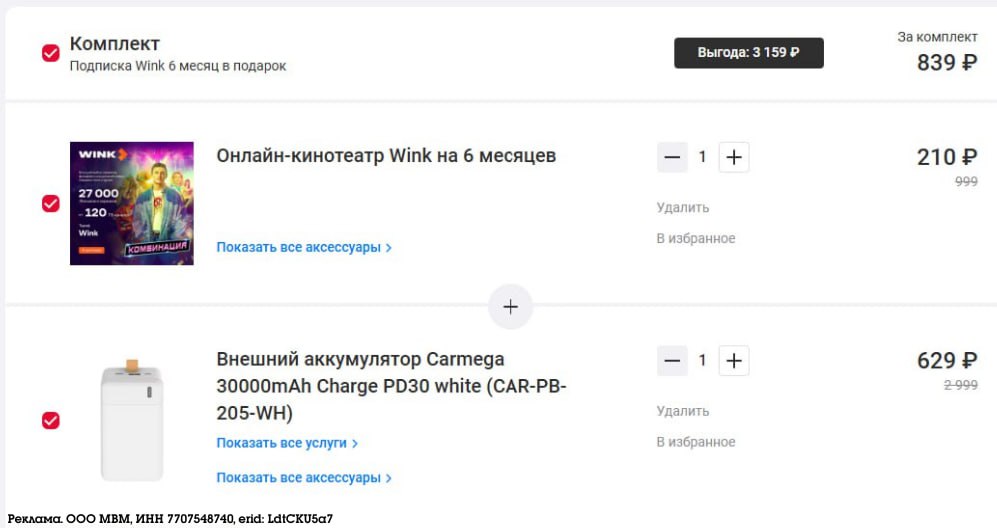Toggle the Wink cinema item checkbox
The image size is (997, 528).
click(51, 204)
